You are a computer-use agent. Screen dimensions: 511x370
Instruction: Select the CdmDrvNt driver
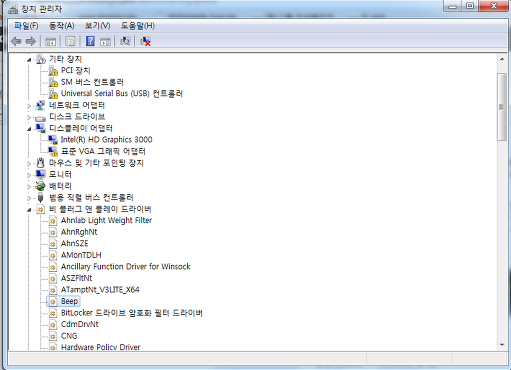pos(80,324)
